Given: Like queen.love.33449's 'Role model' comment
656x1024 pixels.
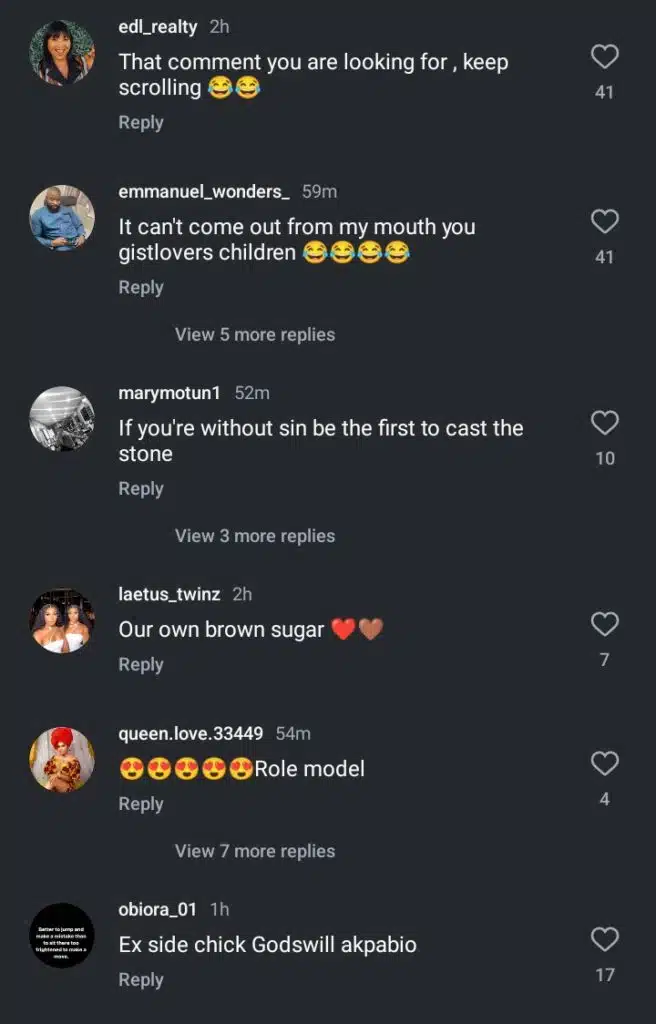Looking at the screenshot, I should 604,765.
